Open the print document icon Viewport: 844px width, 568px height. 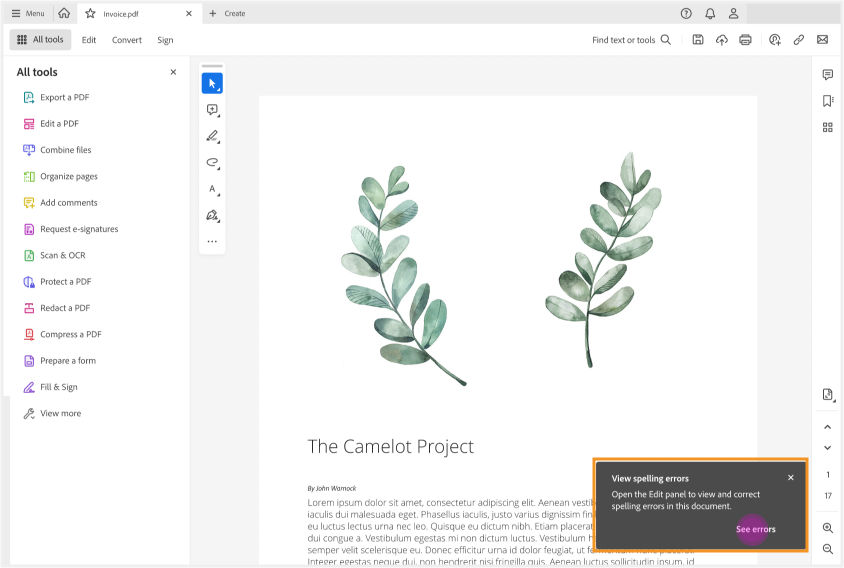(745, 40)
